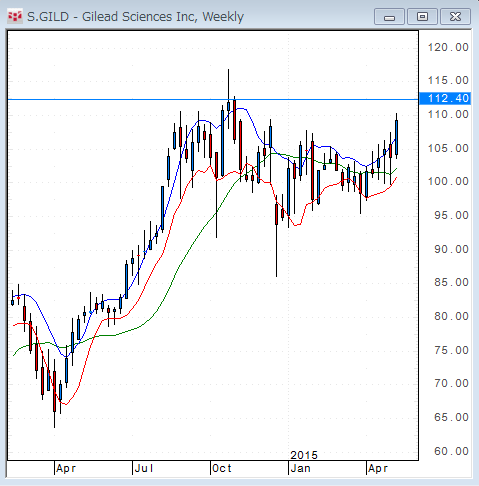Screen dimensions: 479x486
Task: Click the Jan label on time axis
Action: point(301,468)
